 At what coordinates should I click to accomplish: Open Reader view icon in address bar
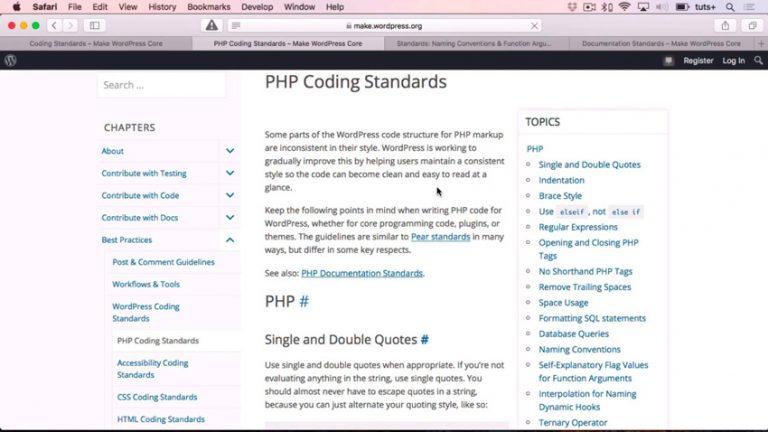pyautogui.click(x=236, y=25)
